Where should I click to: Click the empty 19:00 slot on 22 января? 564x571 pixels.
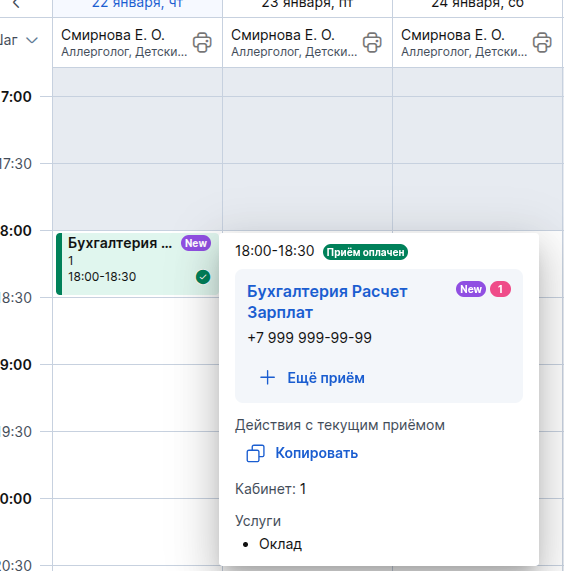click(x=137, y=398)
